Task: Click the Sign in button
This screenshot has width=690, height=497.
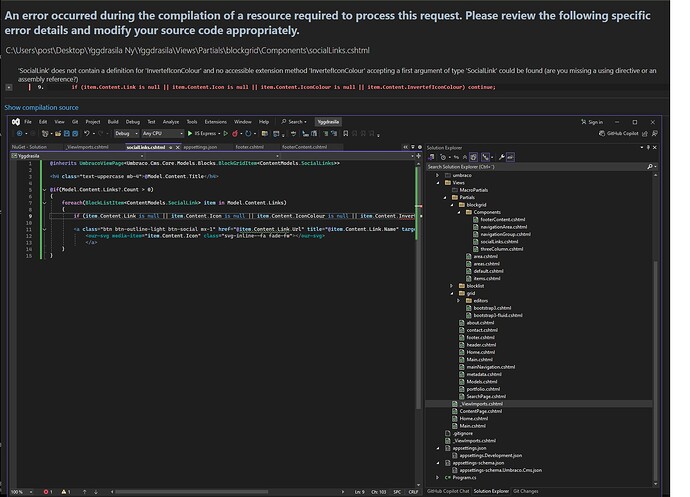Action: [x=592, y=122]
